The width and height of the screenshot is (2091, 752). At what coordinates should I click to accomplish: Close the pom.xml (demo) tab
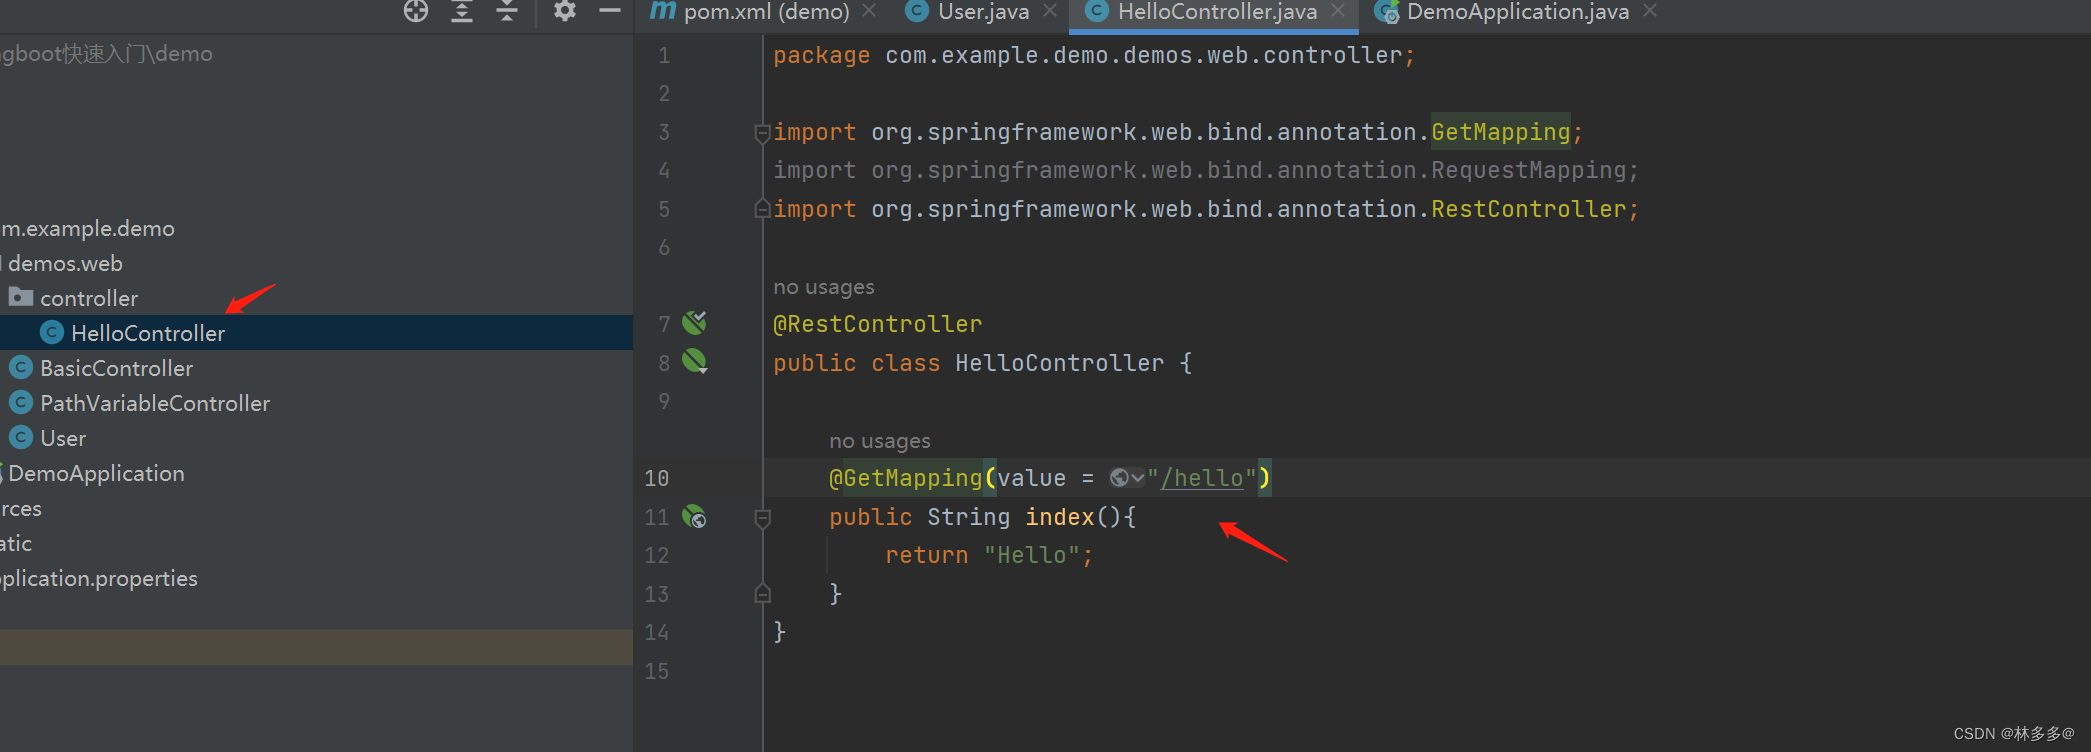click(x=869, y=11)
